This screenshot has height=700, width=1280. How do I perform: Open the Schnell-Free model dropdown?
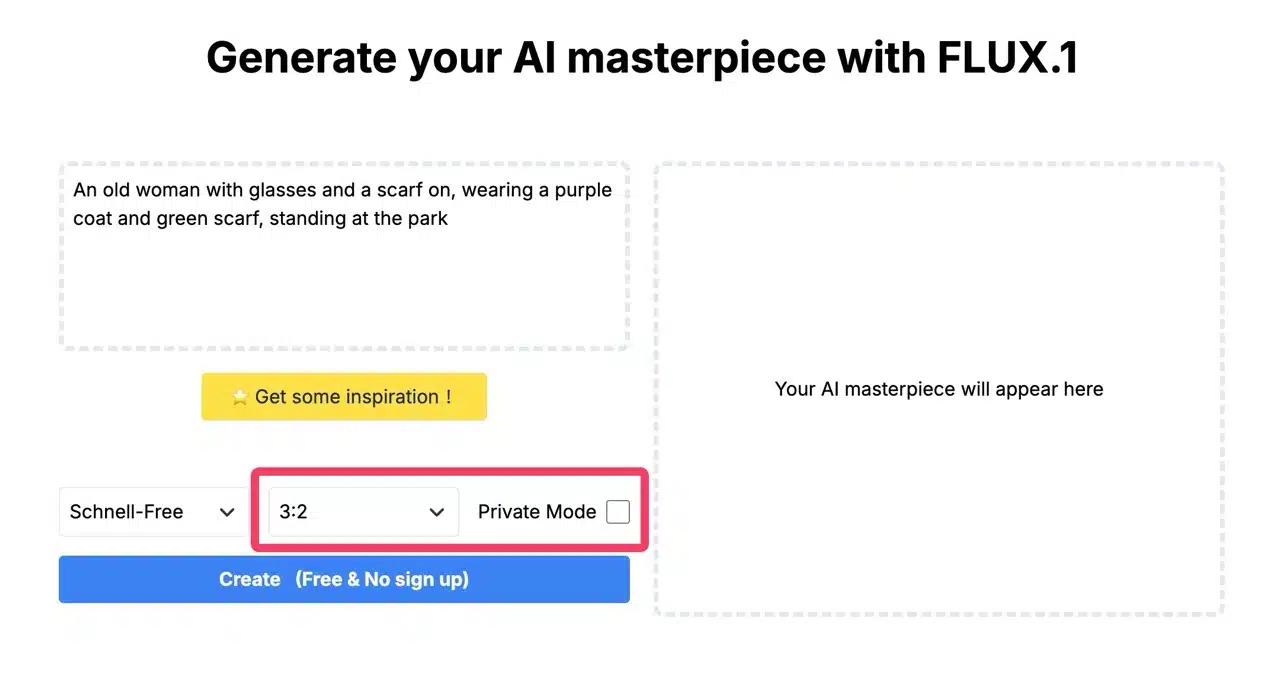point(153,512)
